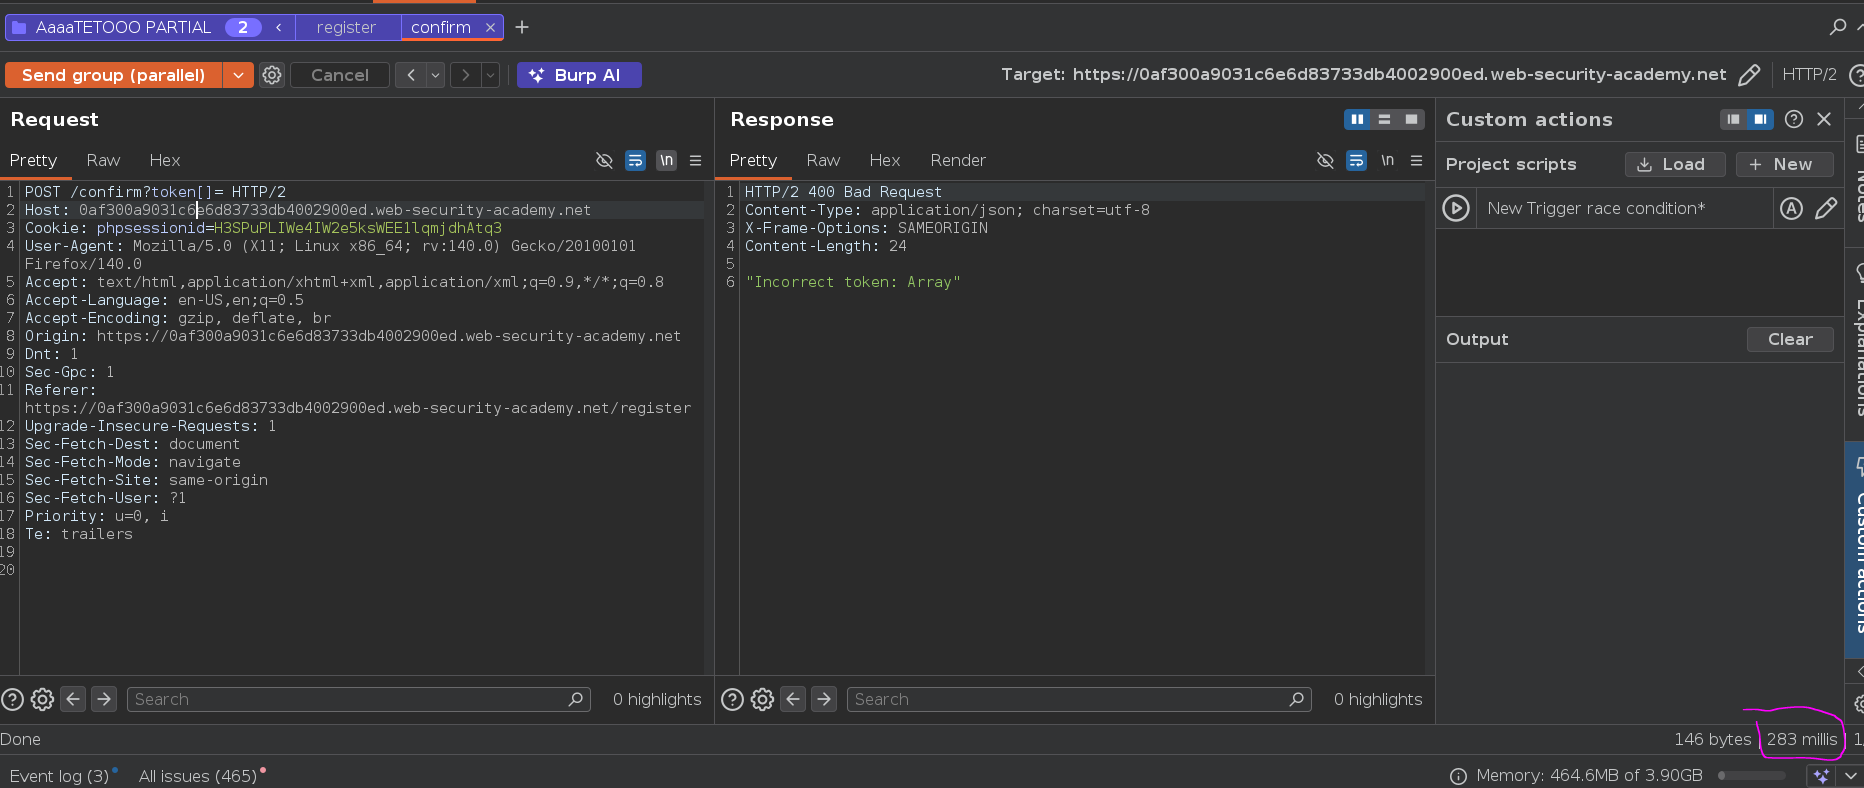1864x788 pixels.
Task: Go to next match in Request search
Action: coord(104,699)
